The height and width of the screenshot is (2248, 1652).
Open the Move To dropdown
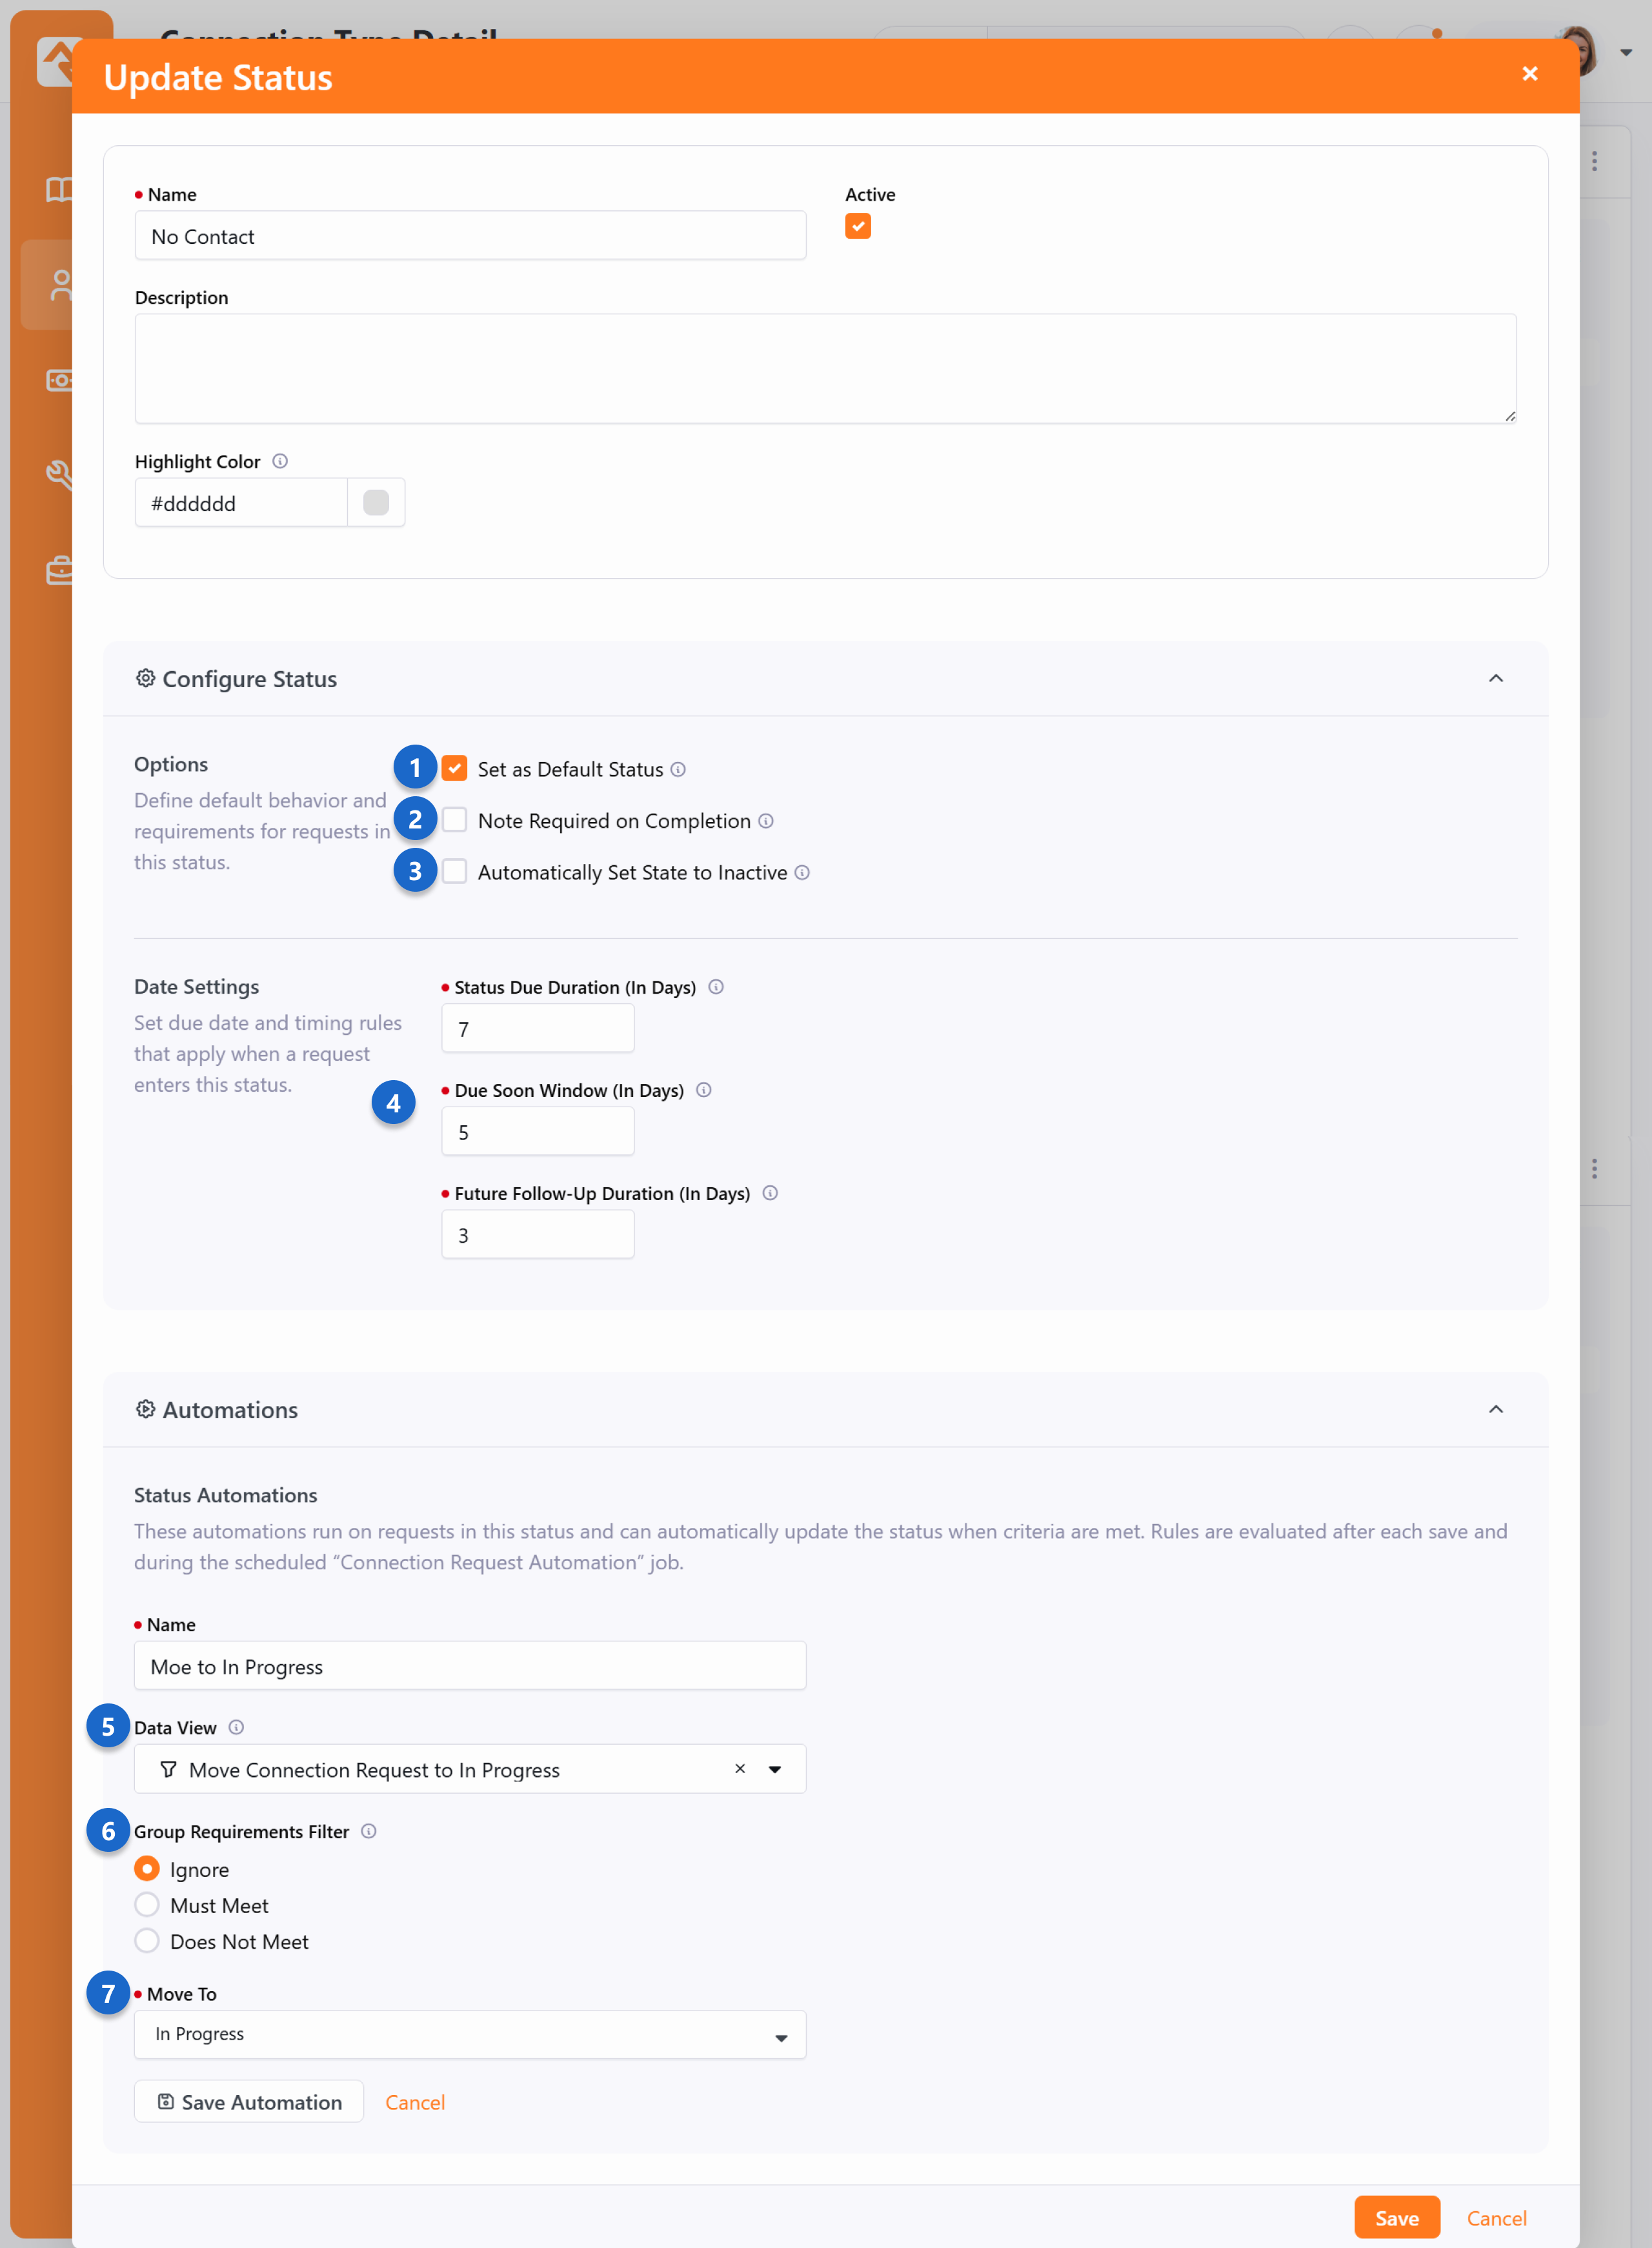470,2035
